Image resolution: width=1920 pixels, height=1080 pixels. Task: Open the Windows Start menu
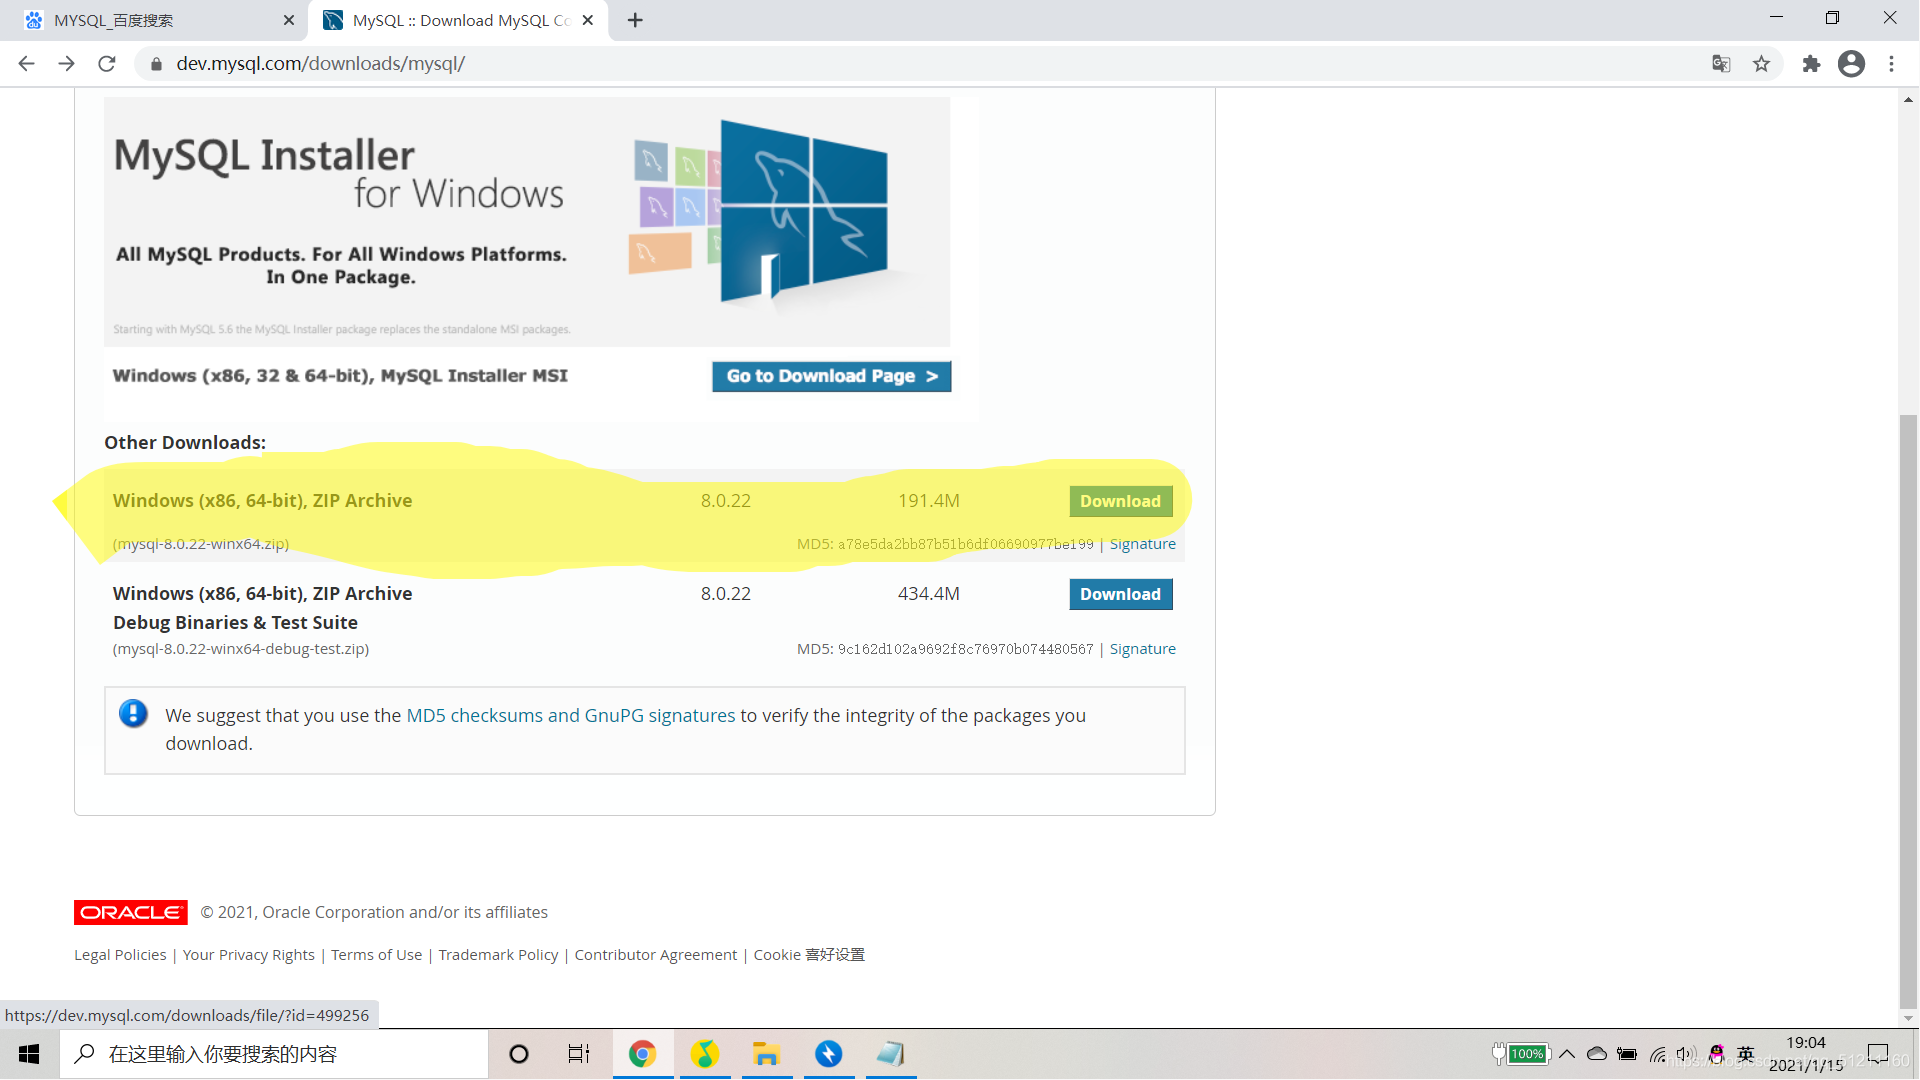[29, 1054]
